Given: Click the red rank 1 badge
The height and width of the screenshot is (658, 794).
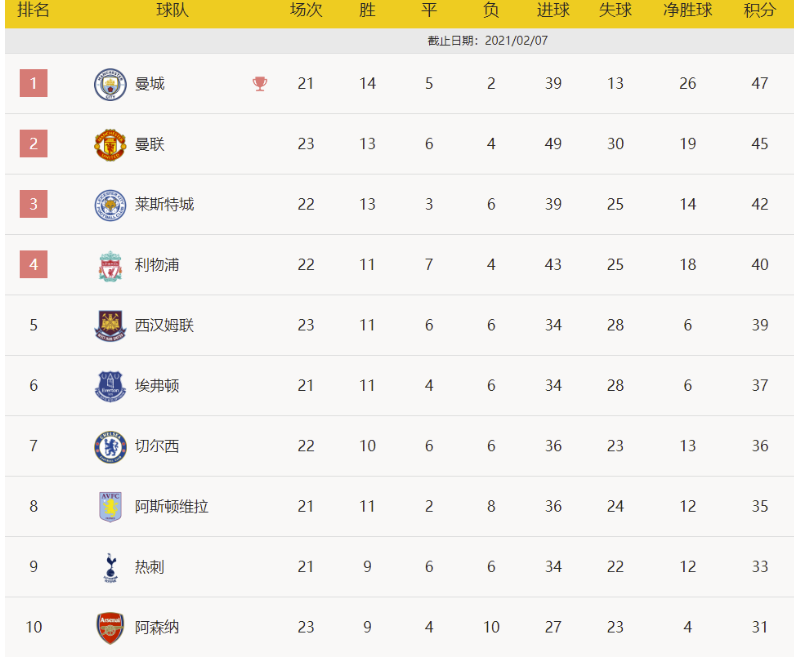Looking at the screenshot, I should [x=33, y=84].
